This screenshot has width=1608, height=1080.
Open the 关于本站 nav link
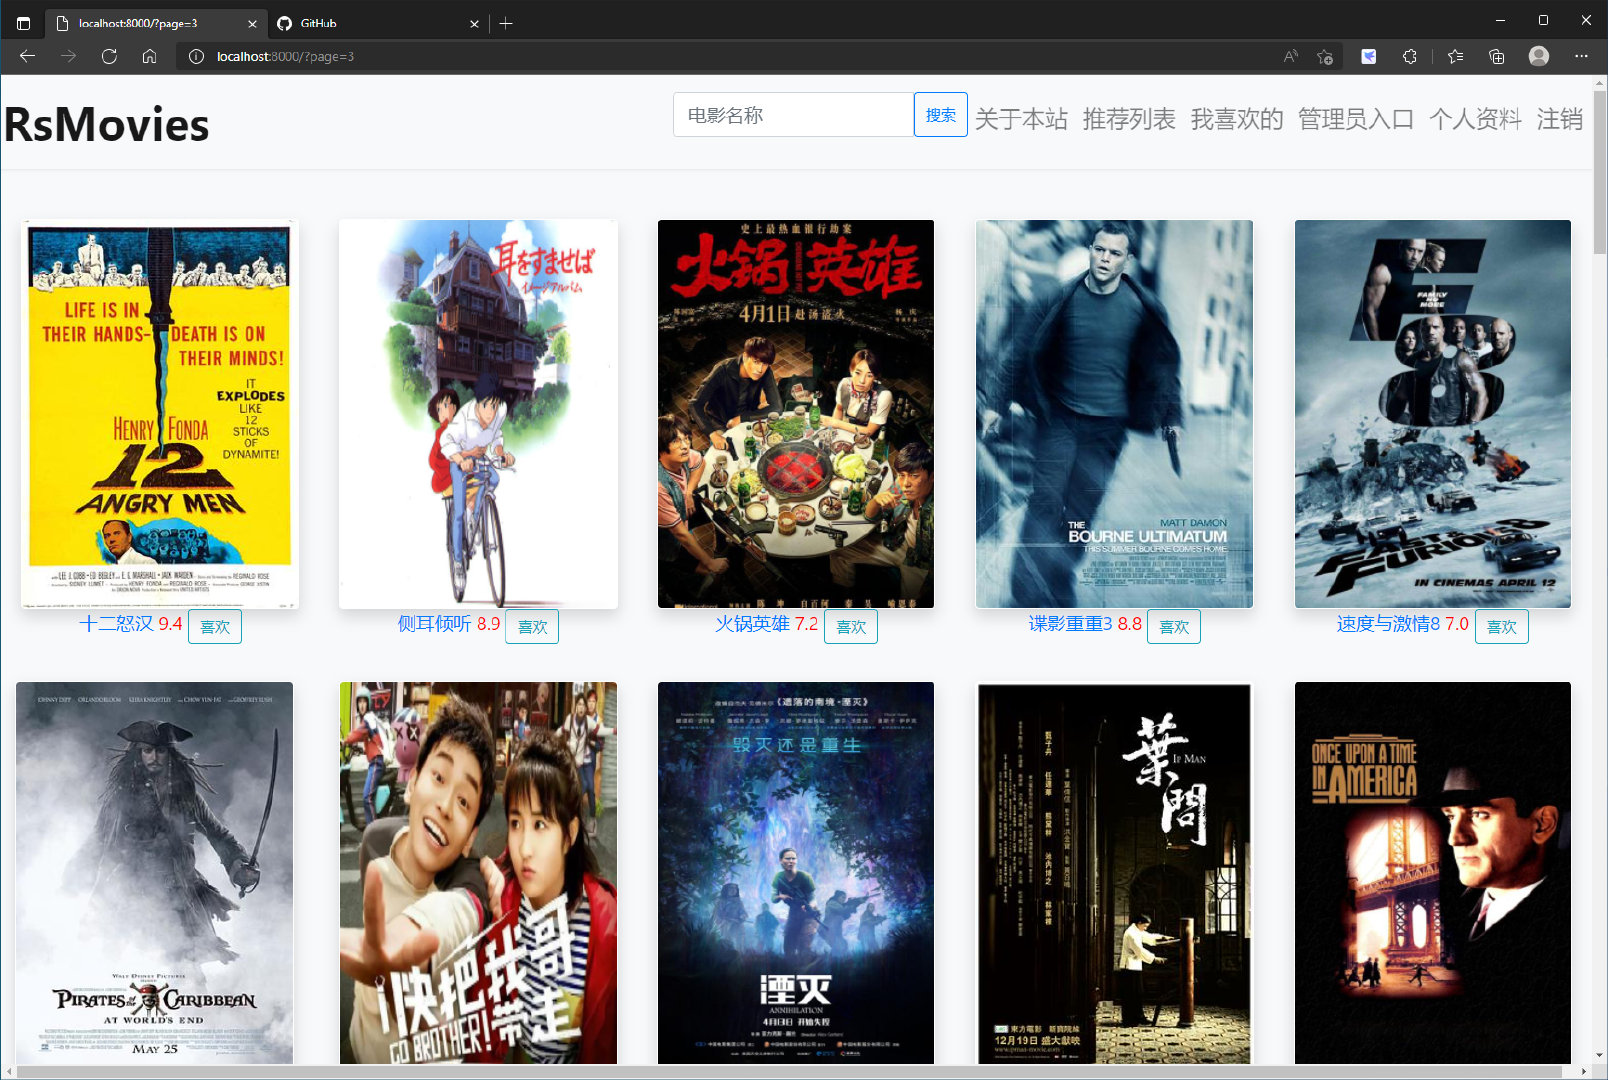(1021, 119)
